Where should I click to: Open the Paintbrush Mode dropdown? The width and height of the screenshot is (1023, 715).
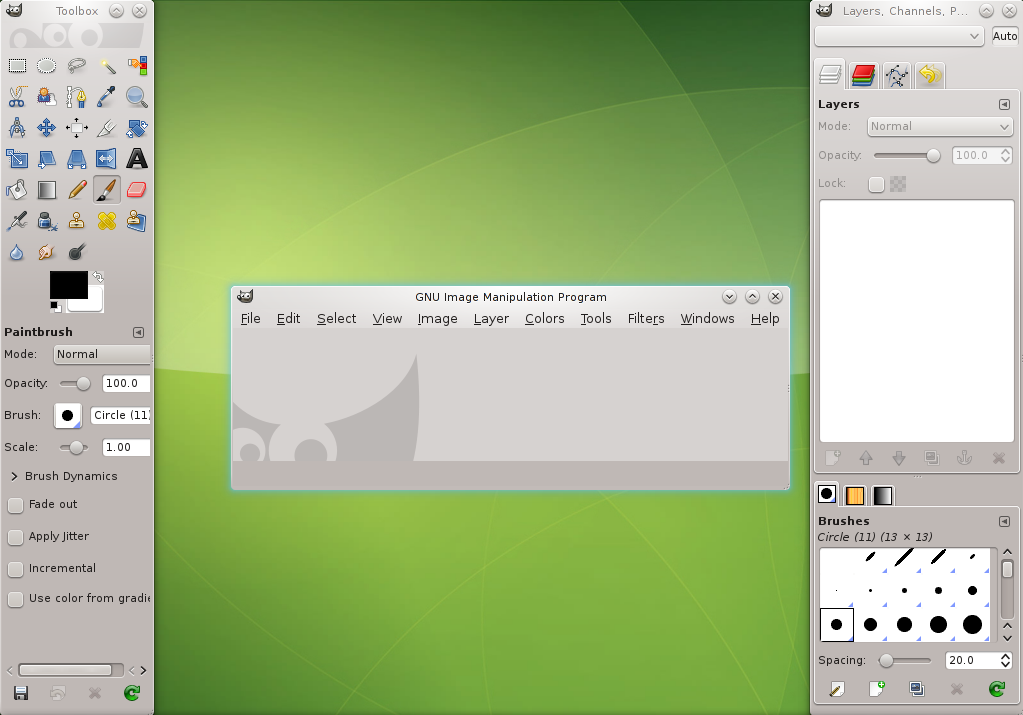(x=102, y=354)
